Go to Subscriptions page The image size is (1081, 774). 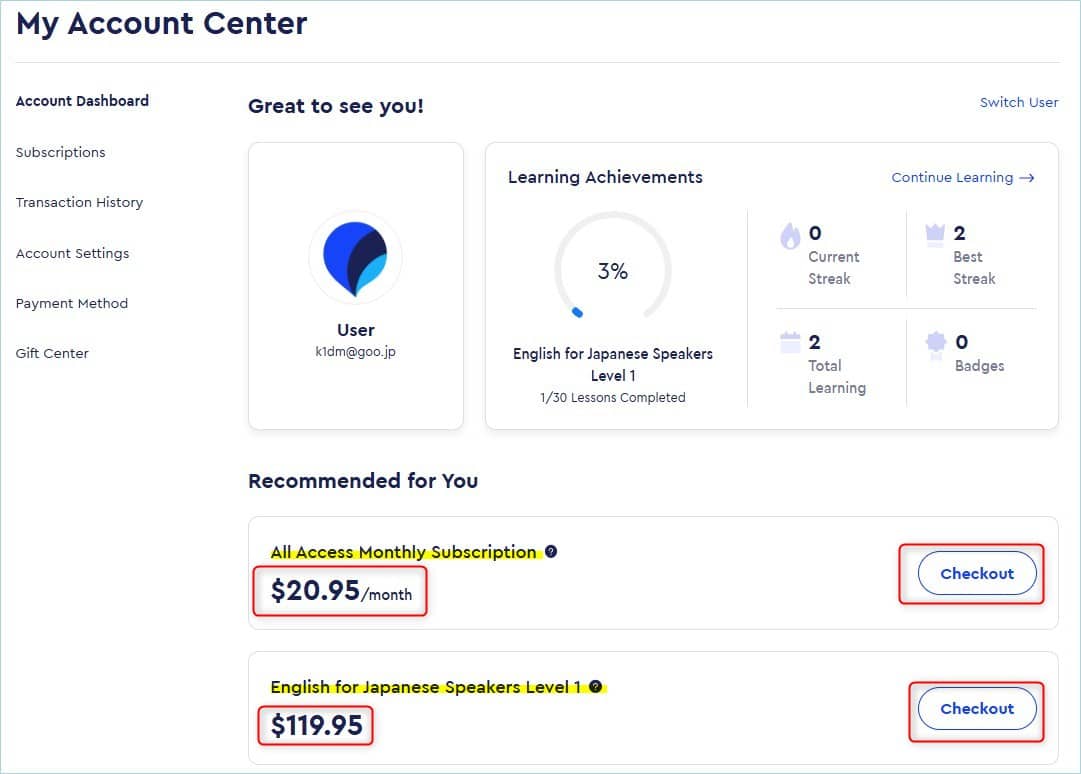(x=61, y=152)
